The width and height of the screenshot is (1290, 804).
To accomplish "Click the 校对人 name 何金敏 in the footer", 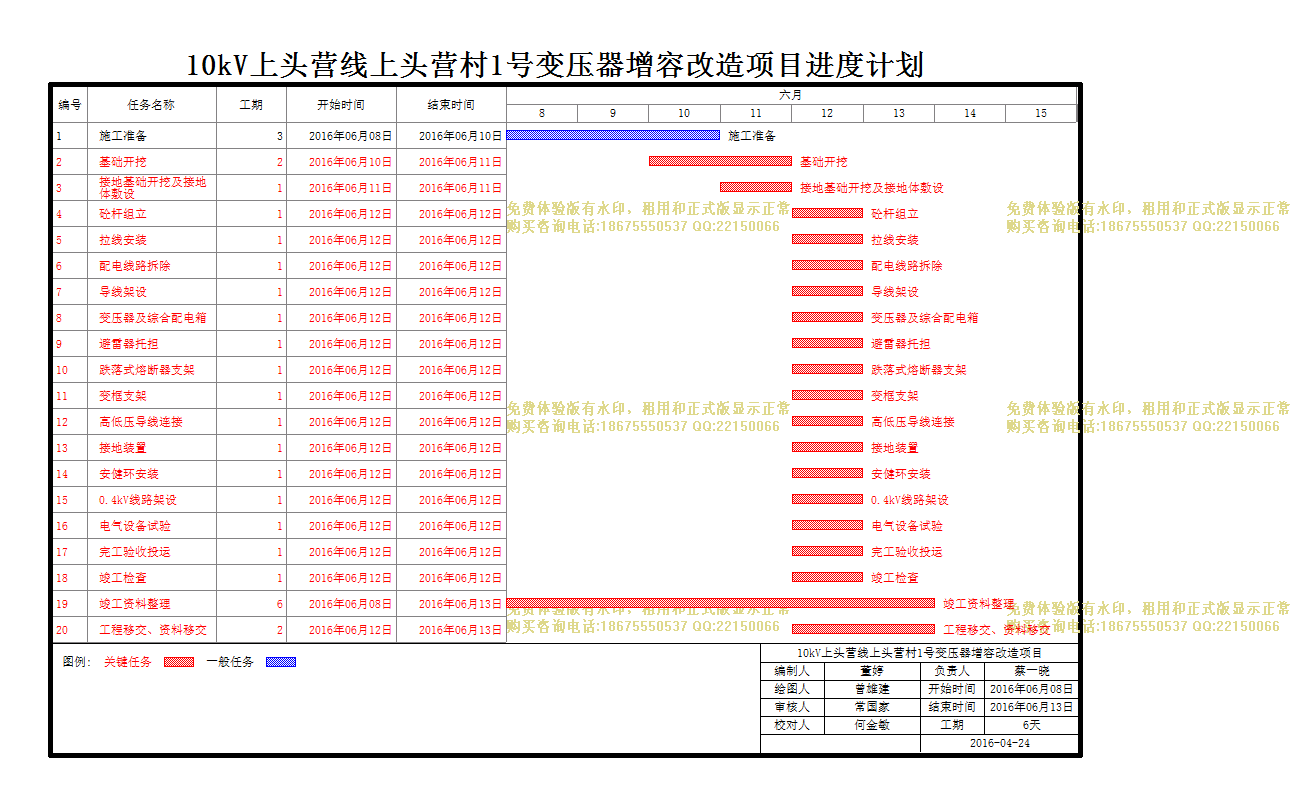I will tap(872, 725).
